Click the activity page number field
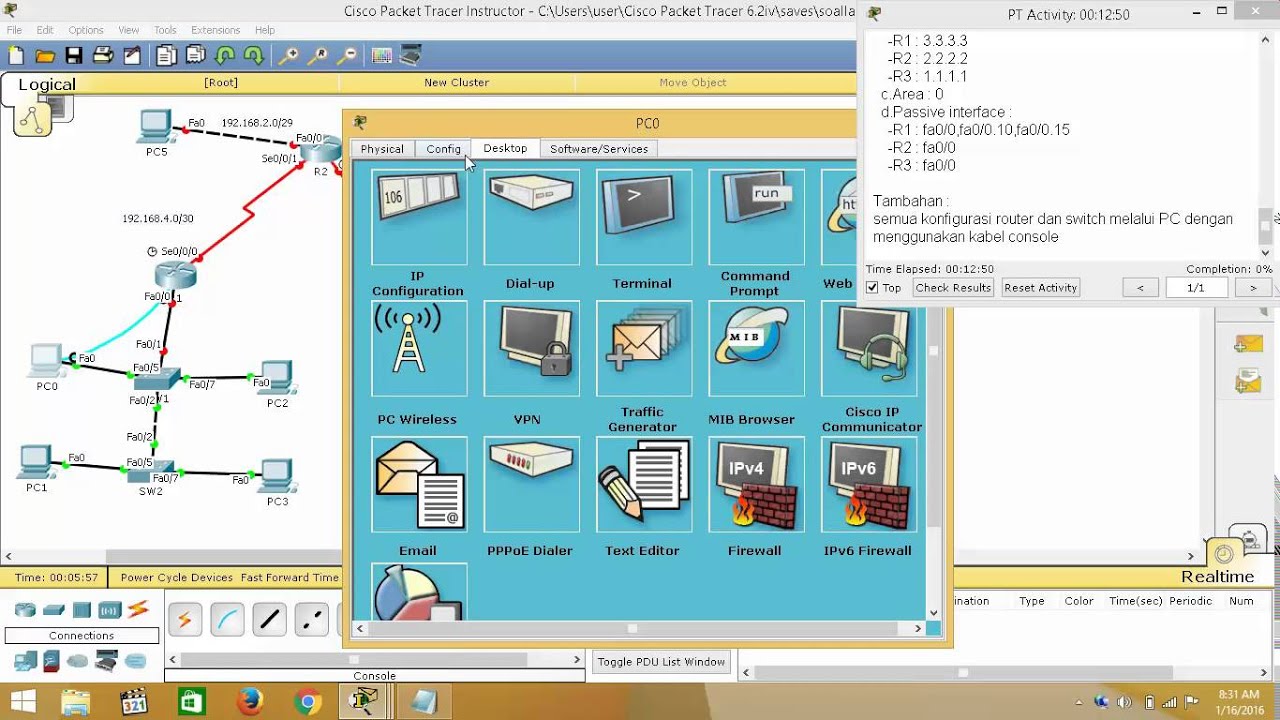 tap(1195, 288)
